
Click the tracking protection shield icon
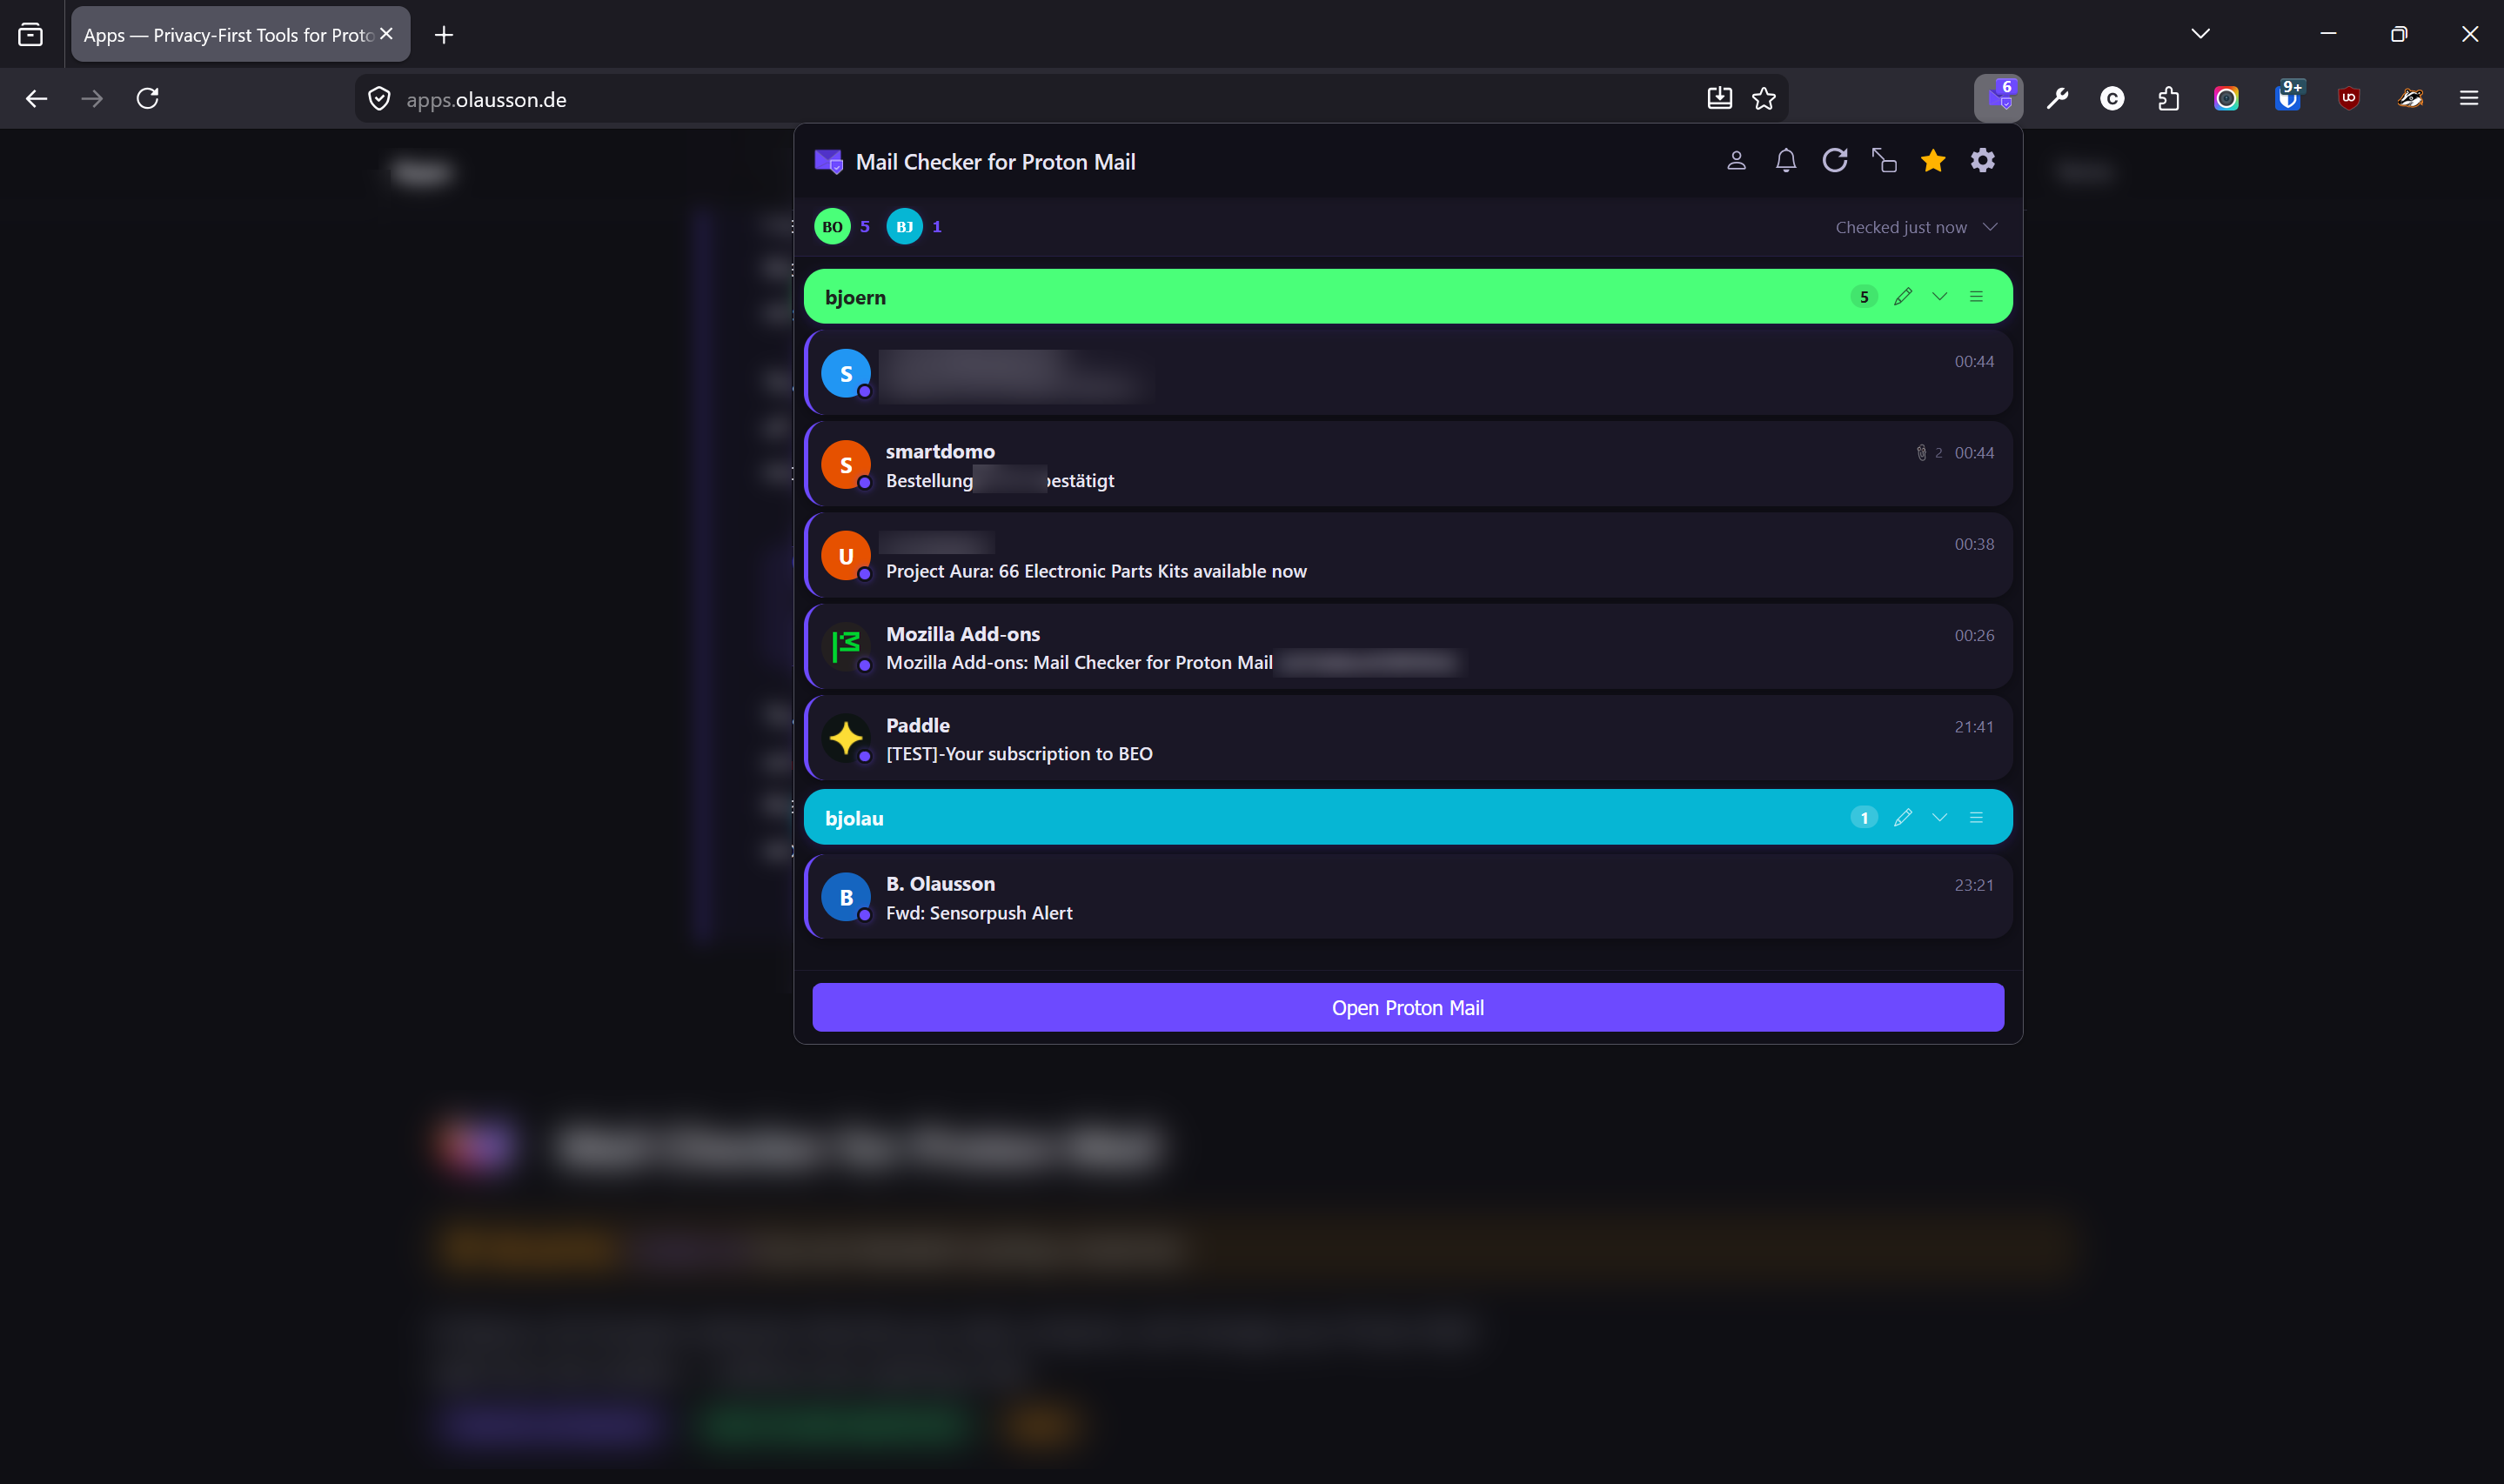(379, 98)
